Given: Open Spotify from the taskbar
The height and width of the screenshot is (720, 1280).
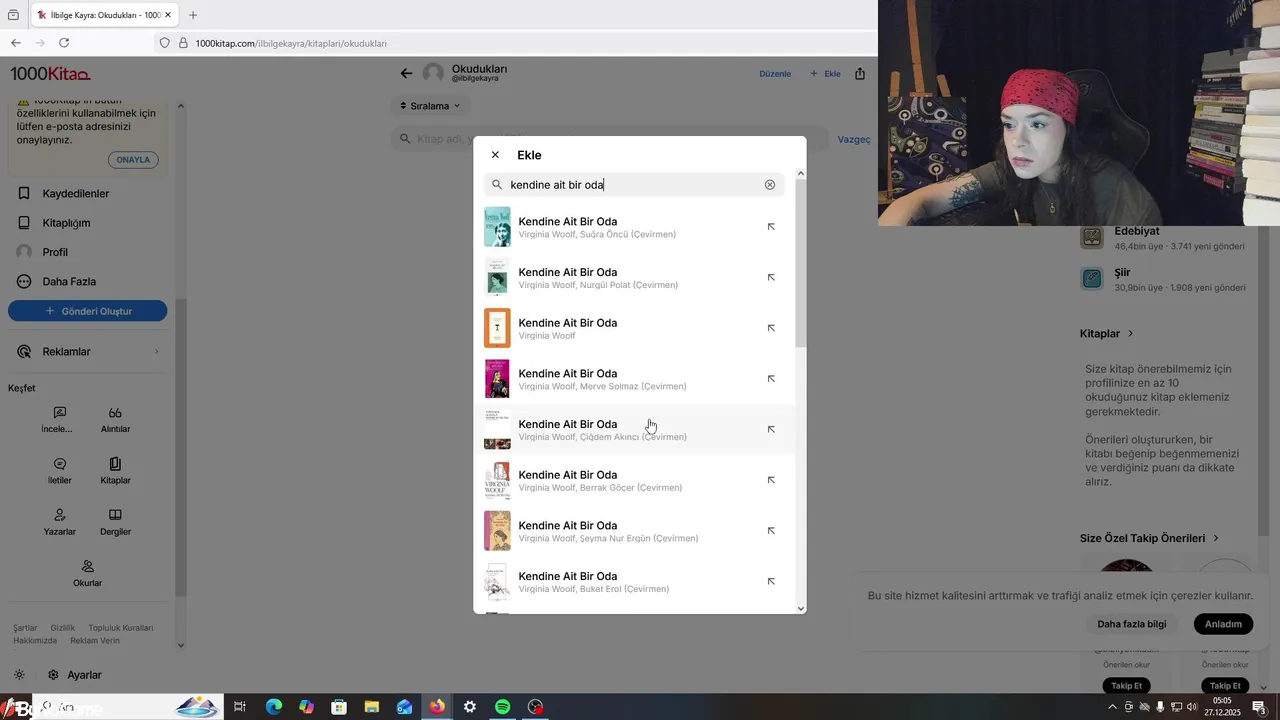Looking at the screenshot, I should (503, 707).
